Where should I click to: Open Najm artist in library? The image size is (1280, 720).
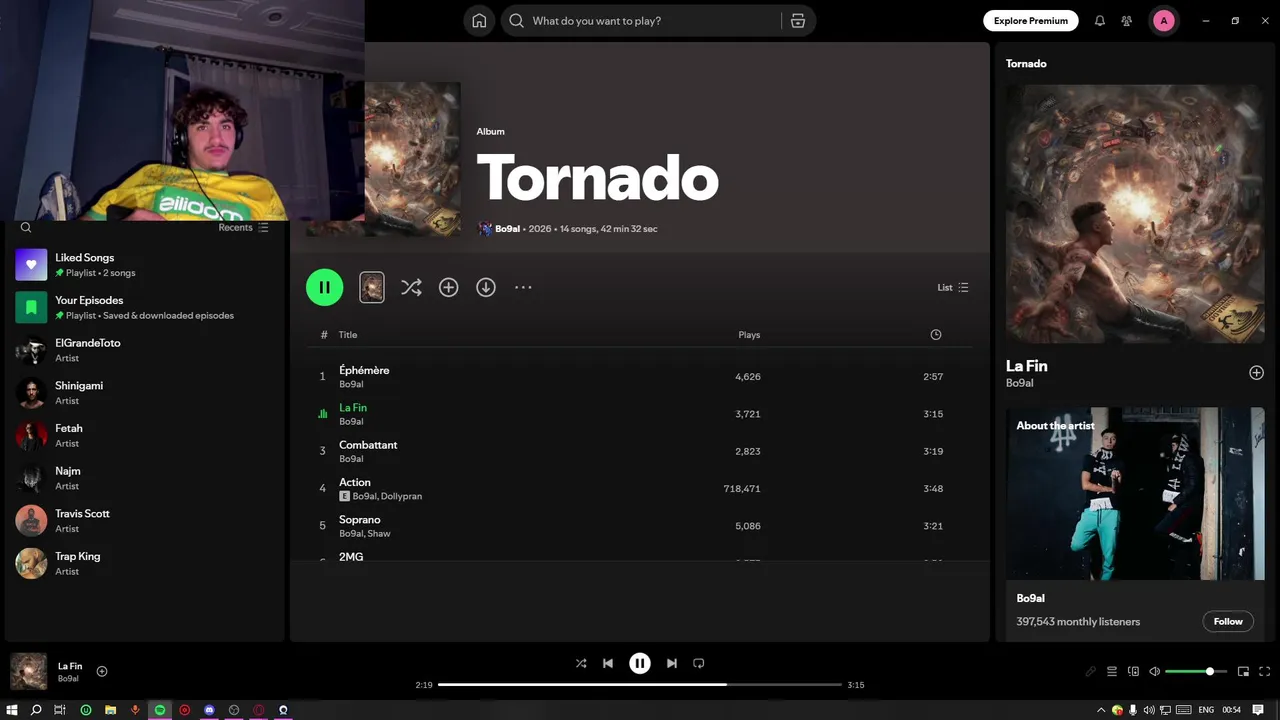point(145,478)
